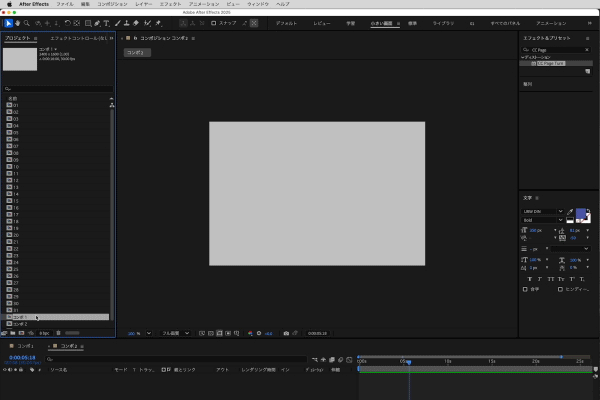Swap fill and stroke colors

588,211
